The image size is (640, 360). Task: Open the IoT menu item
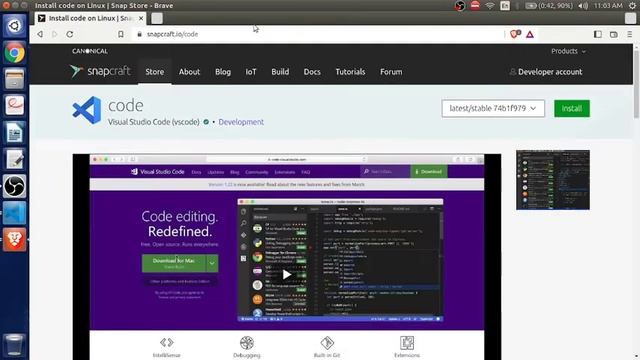tap(251, 72)
